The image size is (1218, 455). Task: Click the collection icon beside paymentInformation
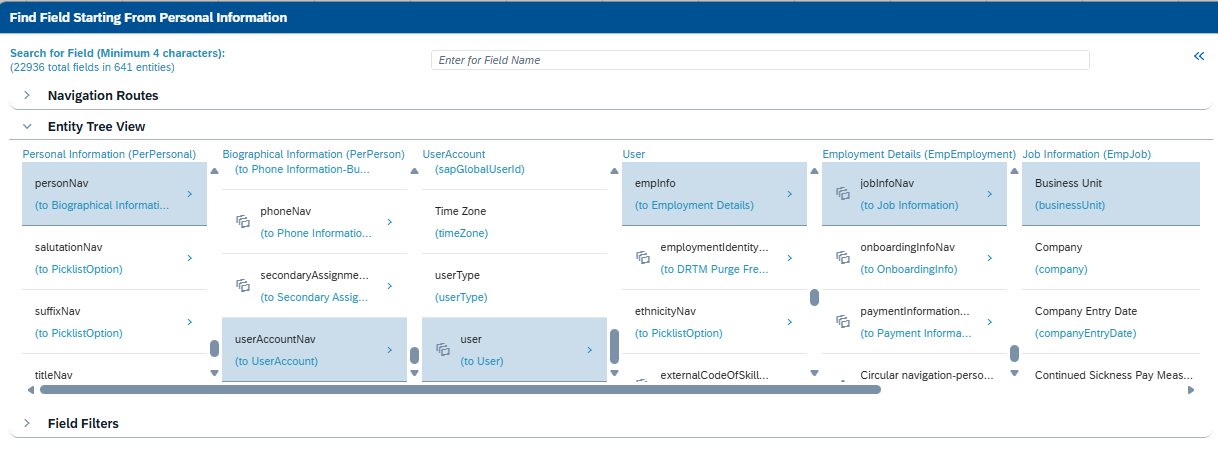tap(842, 321)
